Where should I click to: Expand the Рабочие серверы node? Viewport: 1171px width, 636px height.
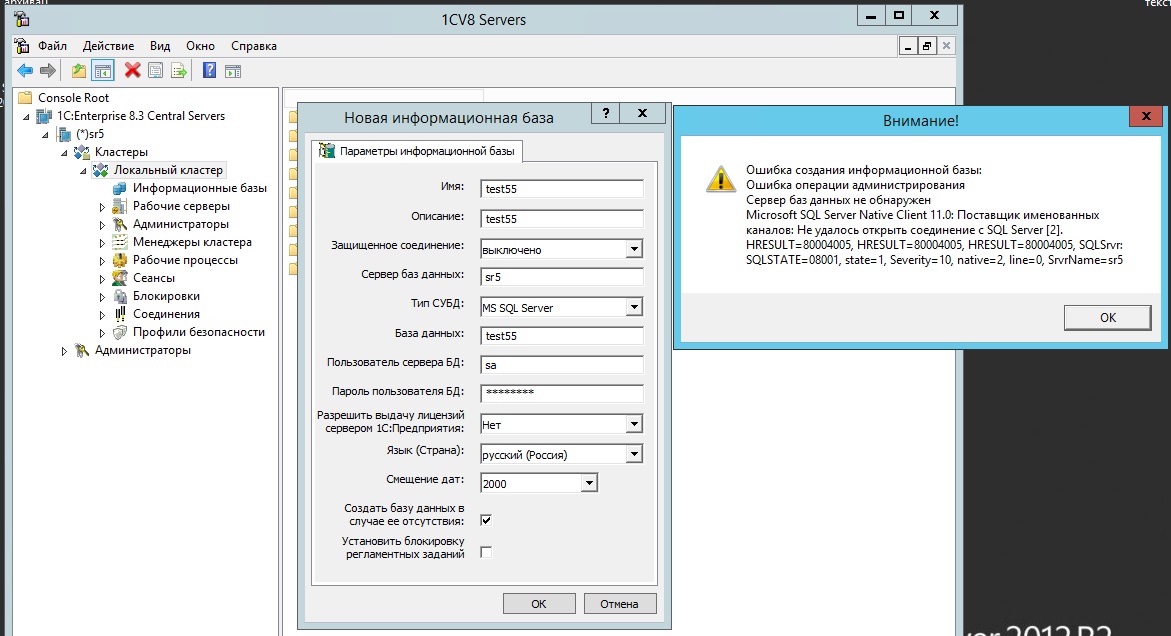click(102, 207)
